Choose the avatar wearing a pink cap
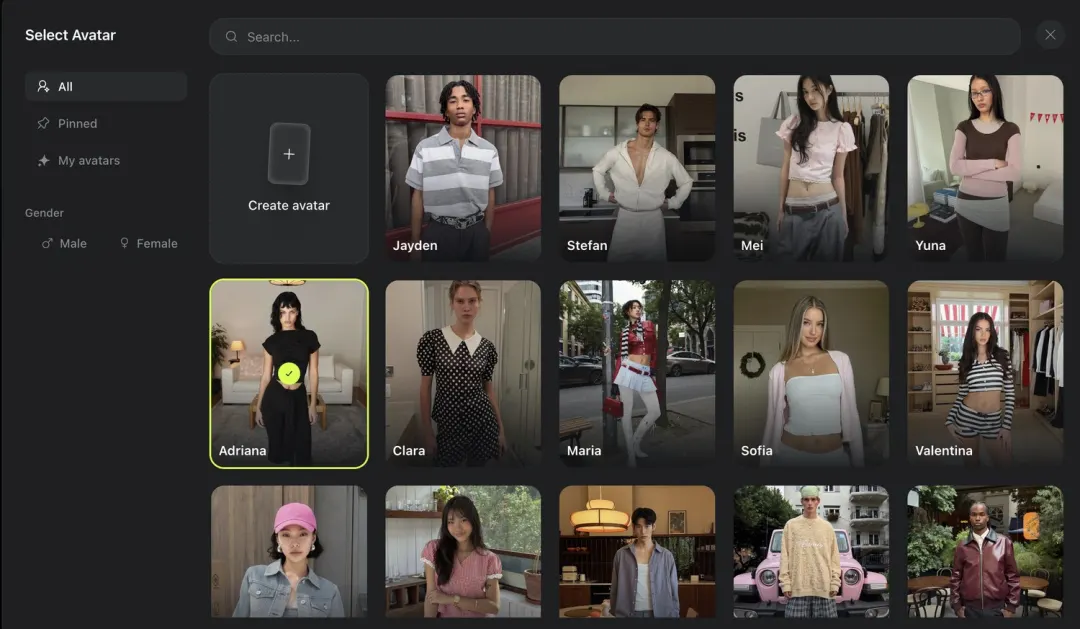Image resolution: width=1080 pixels, height=629 pixels. 289,551
